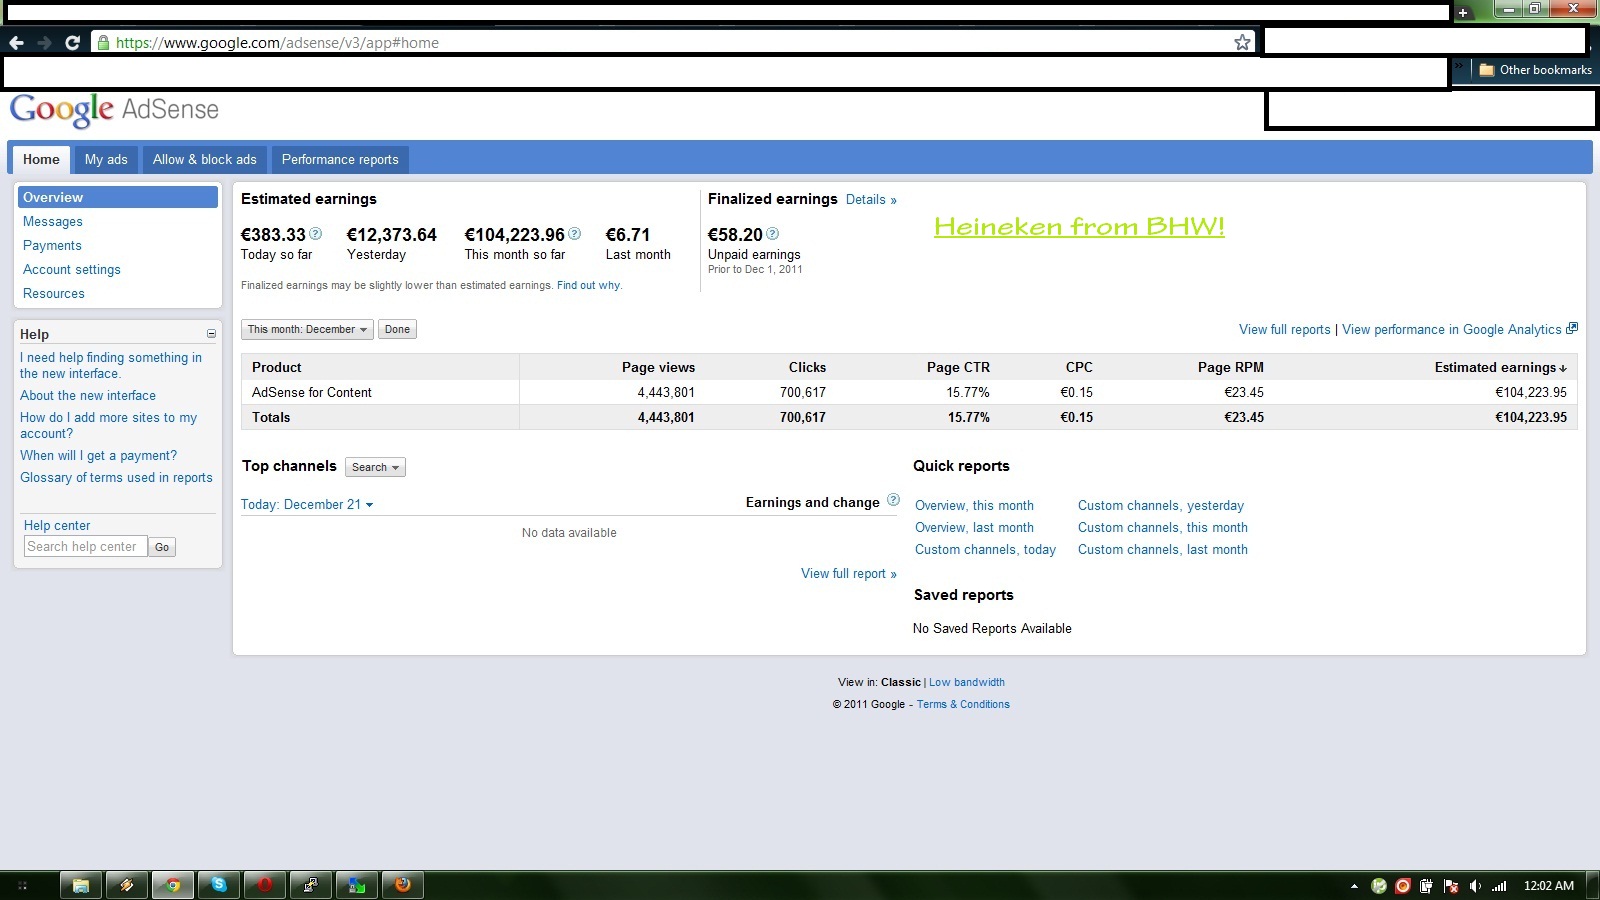
Task: Open the Custom channels, yesterday report
Action: (1161, 506)
